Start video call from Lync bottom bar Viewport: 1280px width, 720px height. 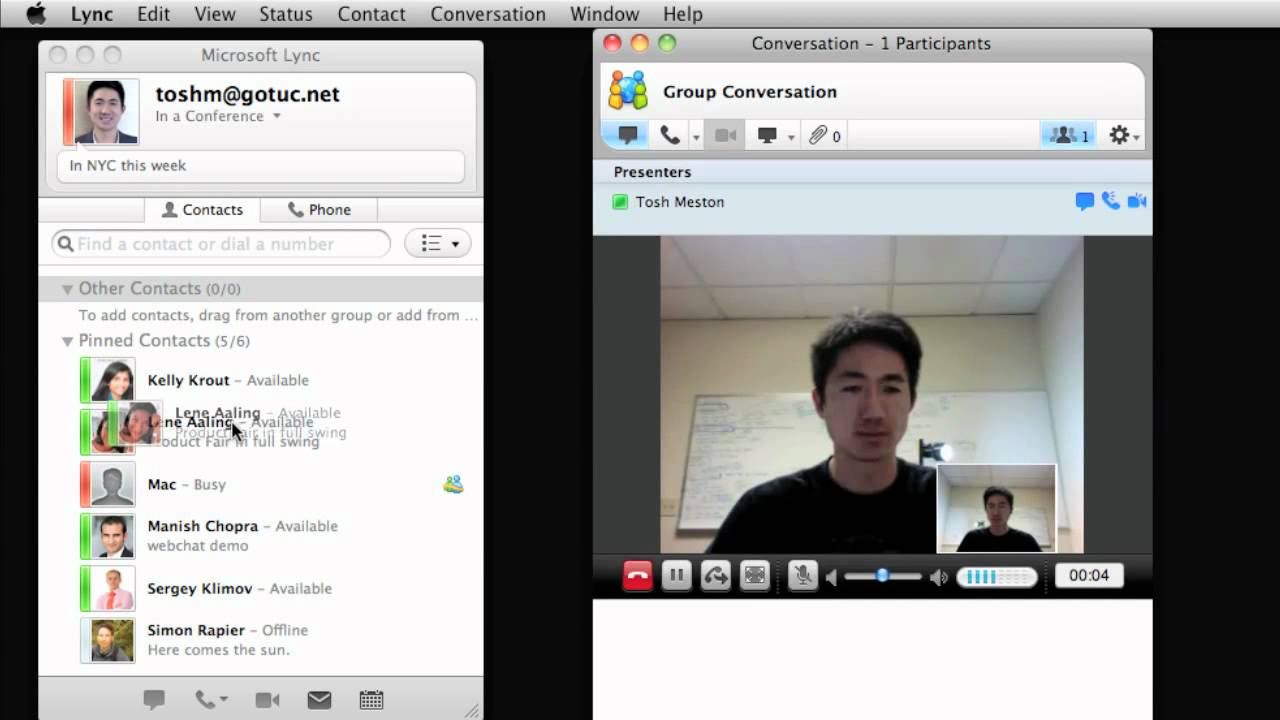[x=267, y=700]
